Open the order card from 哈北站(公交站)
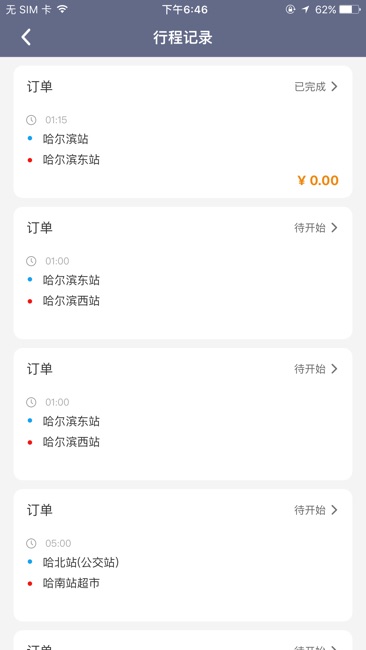The image size is (366, 650). coord(183,555)
